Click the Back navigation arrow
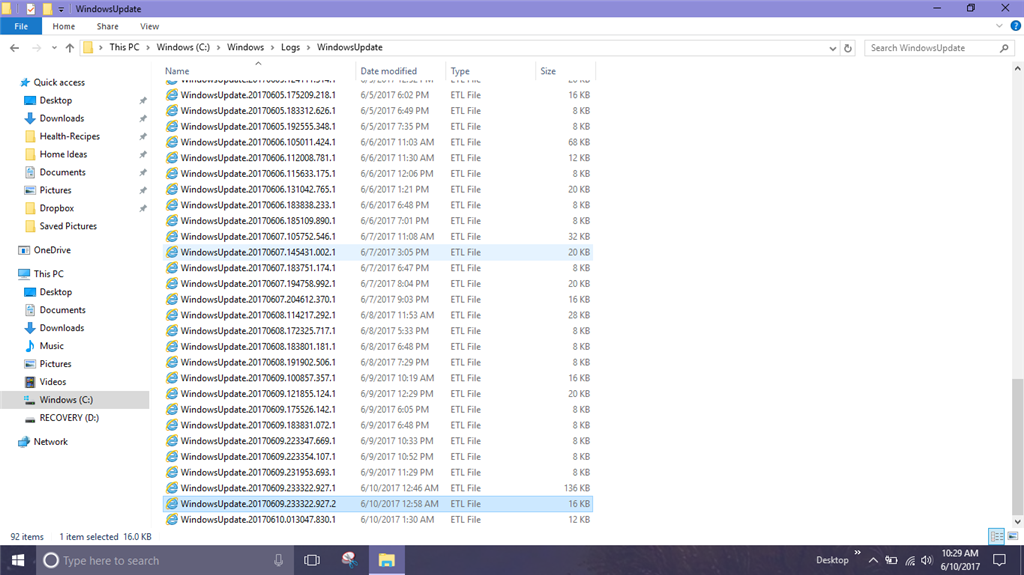1024x575 pixels. (14, 48)
